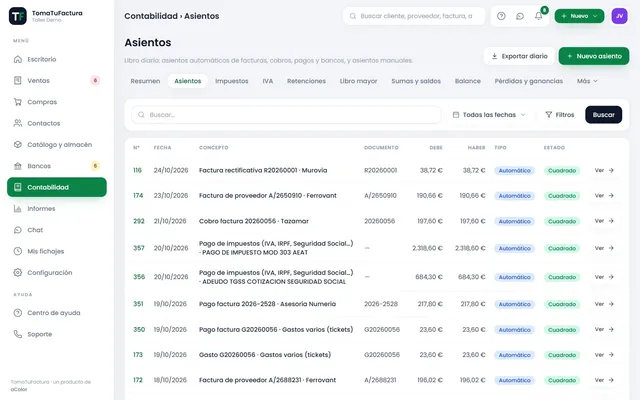
Task: Click the help question mark icon in header
Action: tap(501, 16)
